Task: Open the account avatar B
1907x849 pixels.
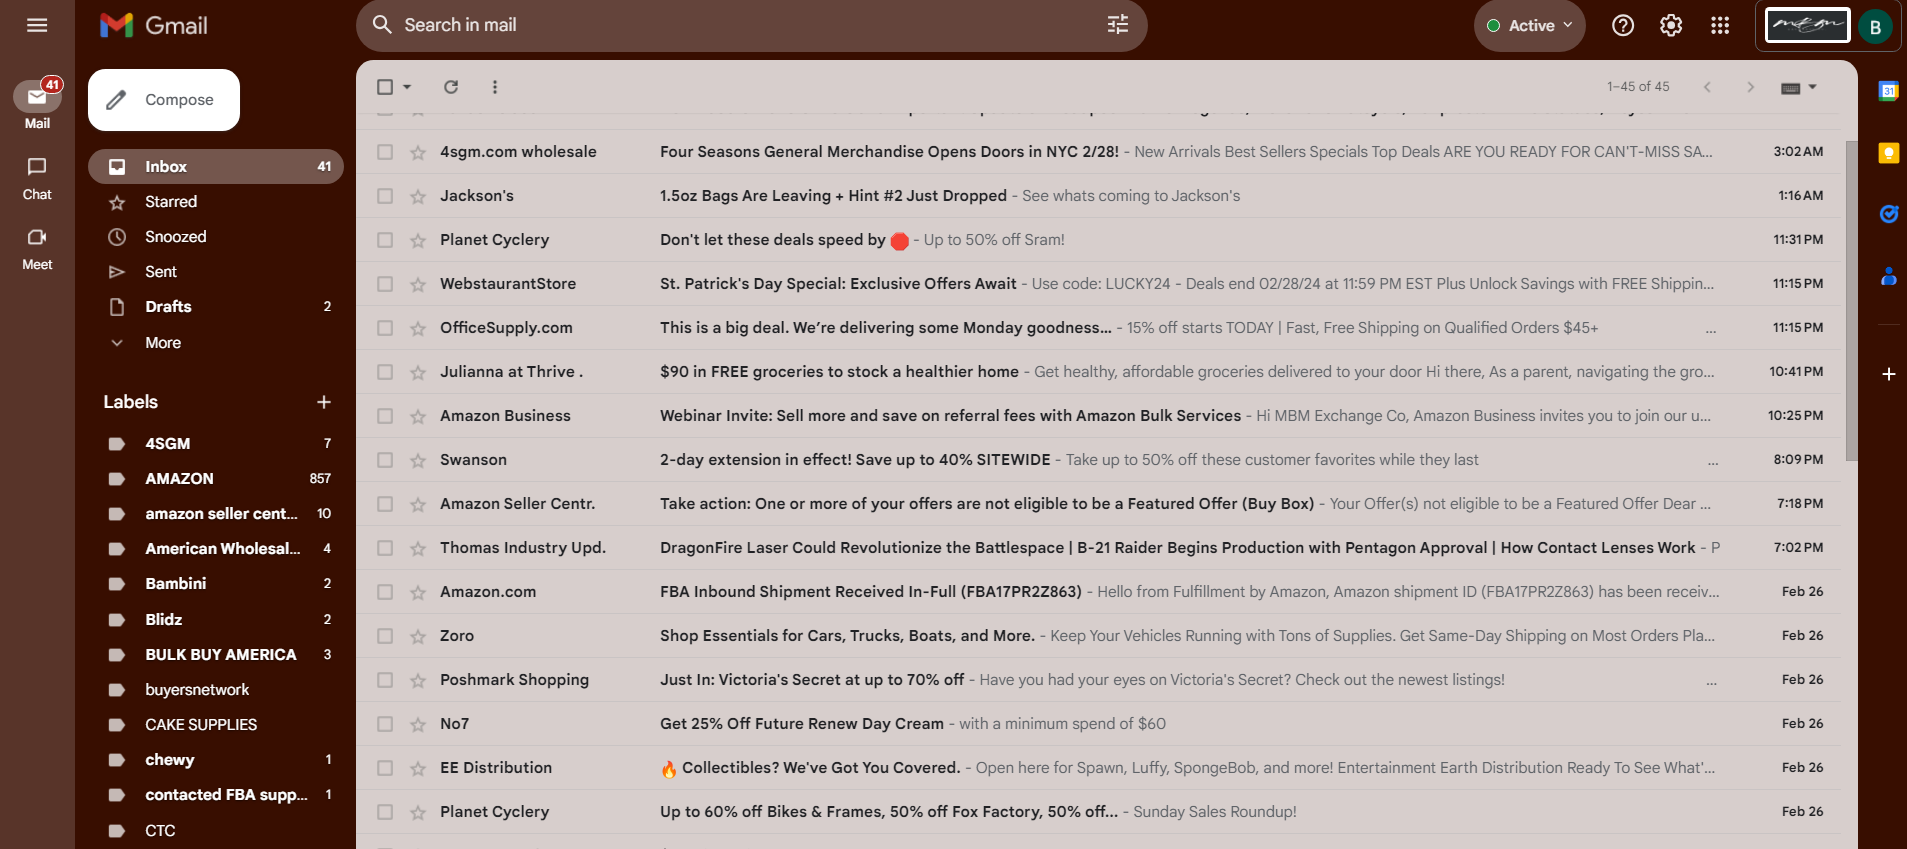Action: [x=1876, y=26]
